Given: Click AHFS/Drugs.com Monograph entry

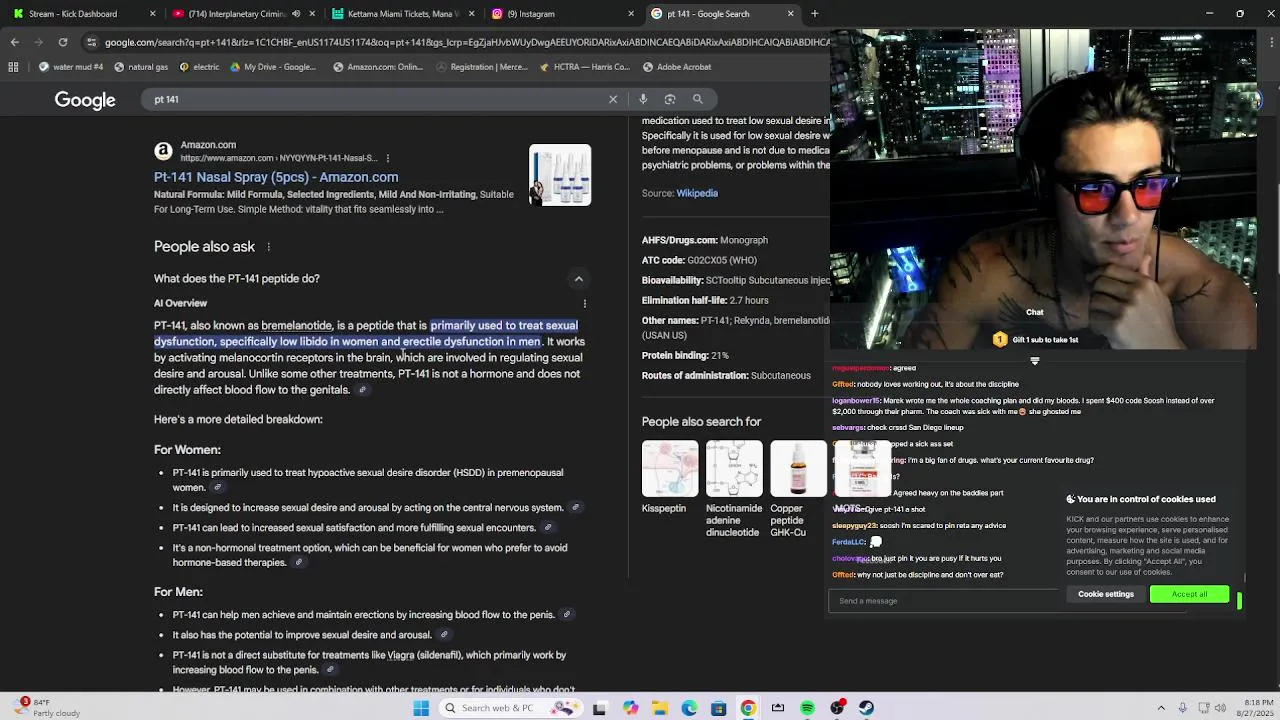Looking at the screenshot, I should pos(705,240).
